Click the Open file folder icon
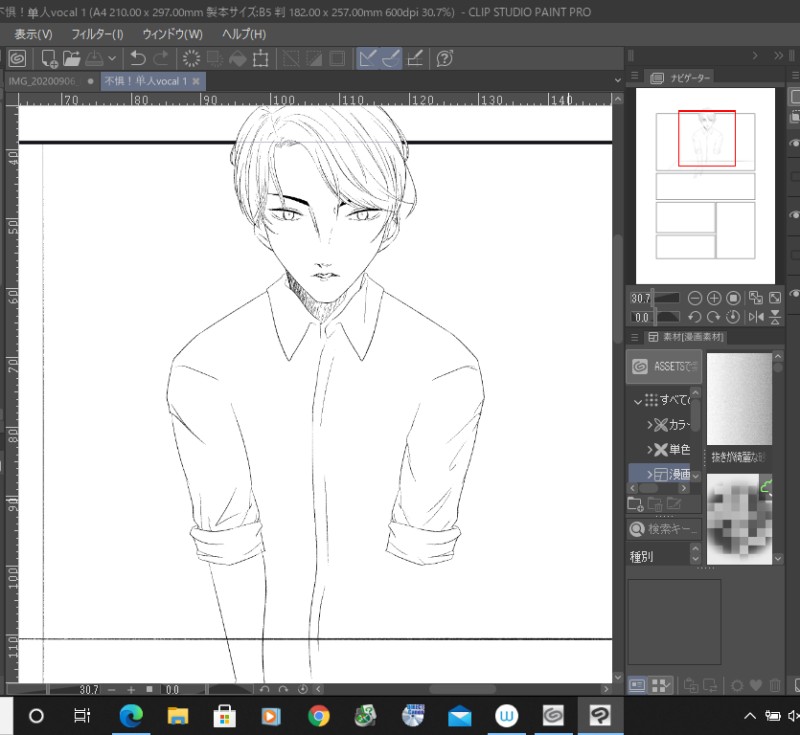 pos(72,59)
